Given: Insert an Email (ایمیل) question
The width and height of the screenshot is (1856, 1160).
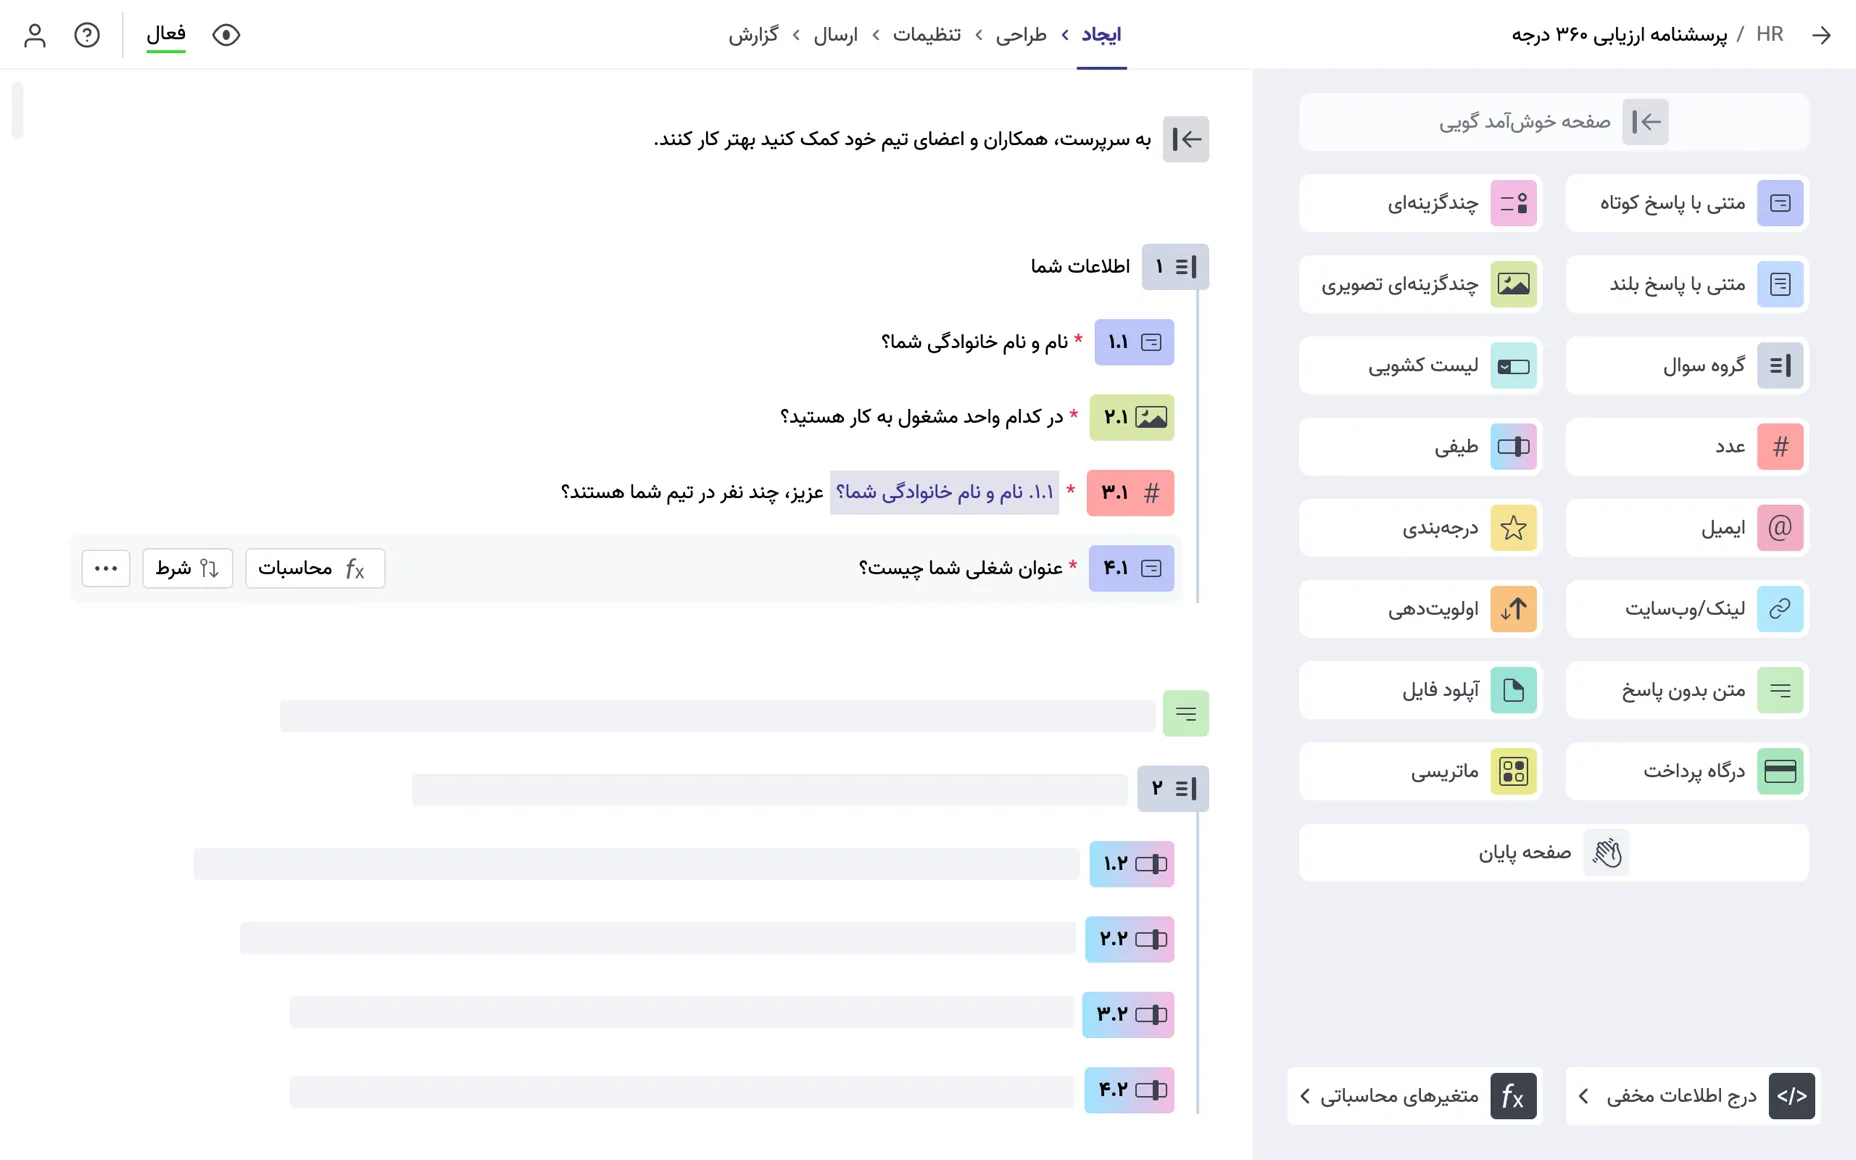Looking at the screenshot, I should click(1686, 528).
